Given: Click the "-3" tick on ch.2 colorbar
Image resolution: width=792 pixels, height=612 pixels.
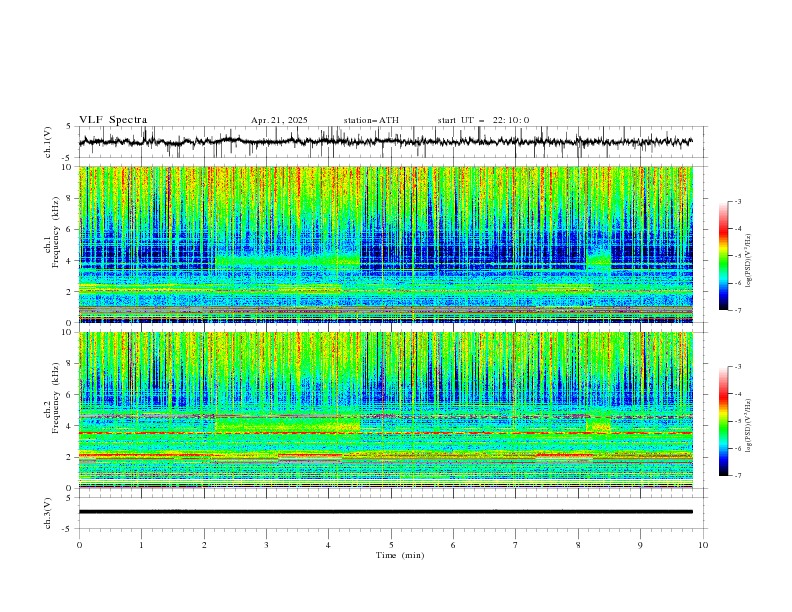Looking at the screenshot, I should pos(738,367).
